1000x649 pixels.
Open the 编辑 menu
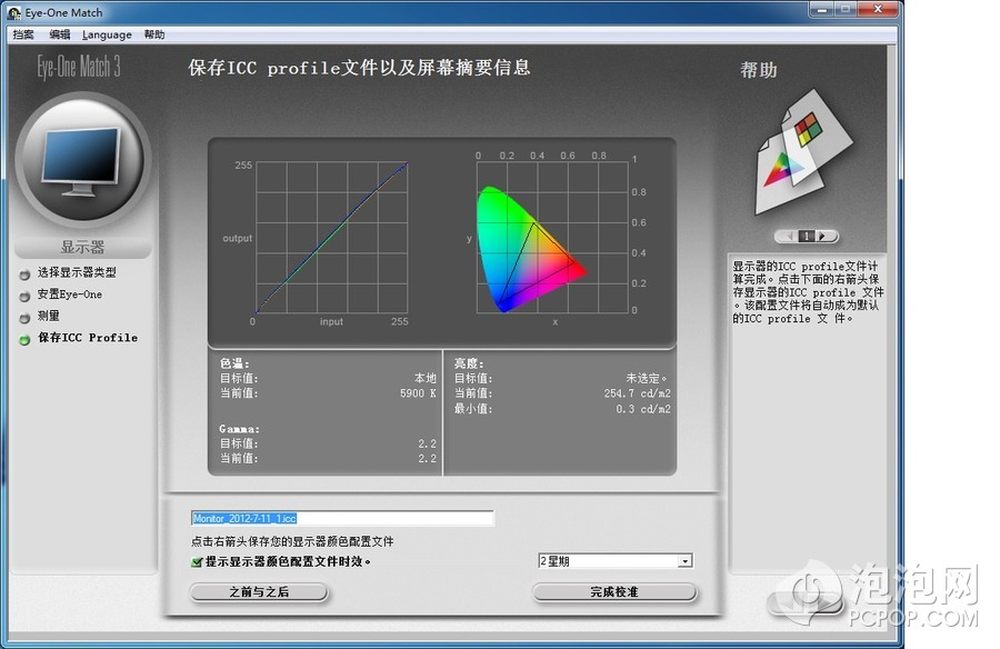point(59,34)
